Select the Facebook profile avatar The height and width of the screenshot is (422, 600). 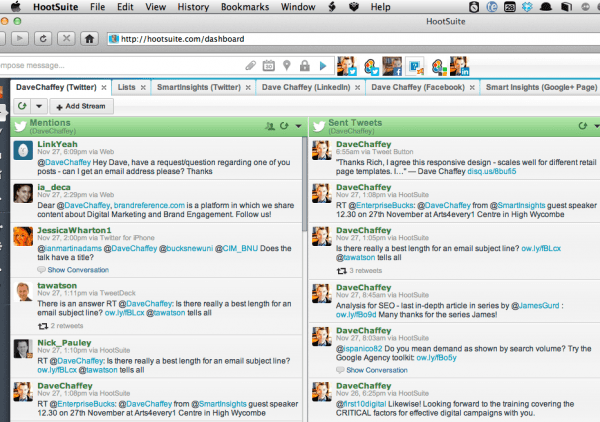(392, 66)
